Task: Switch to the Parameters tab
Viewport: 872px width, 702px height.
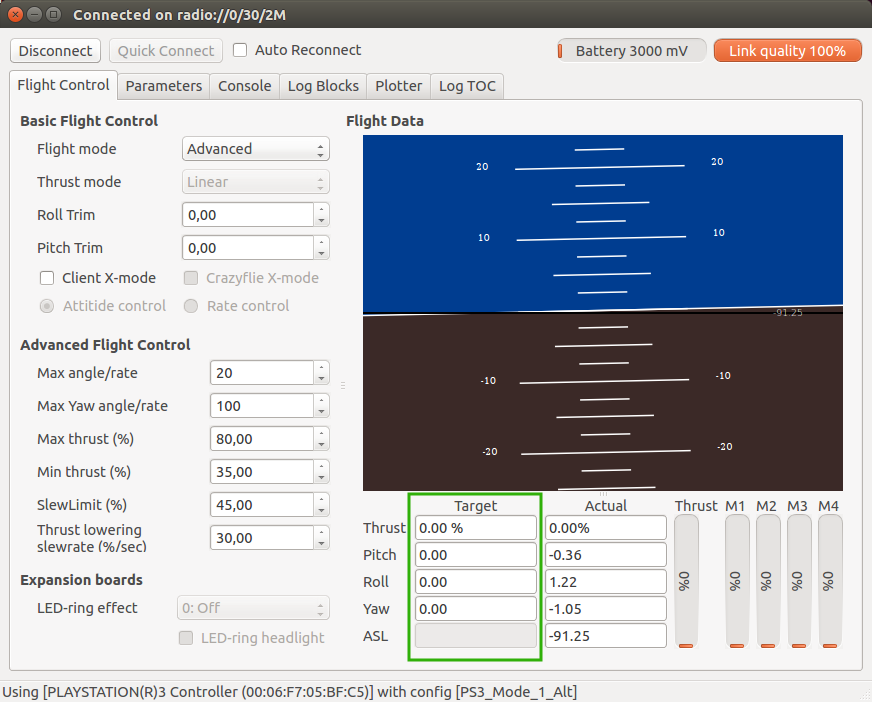Action: [164, 86]
